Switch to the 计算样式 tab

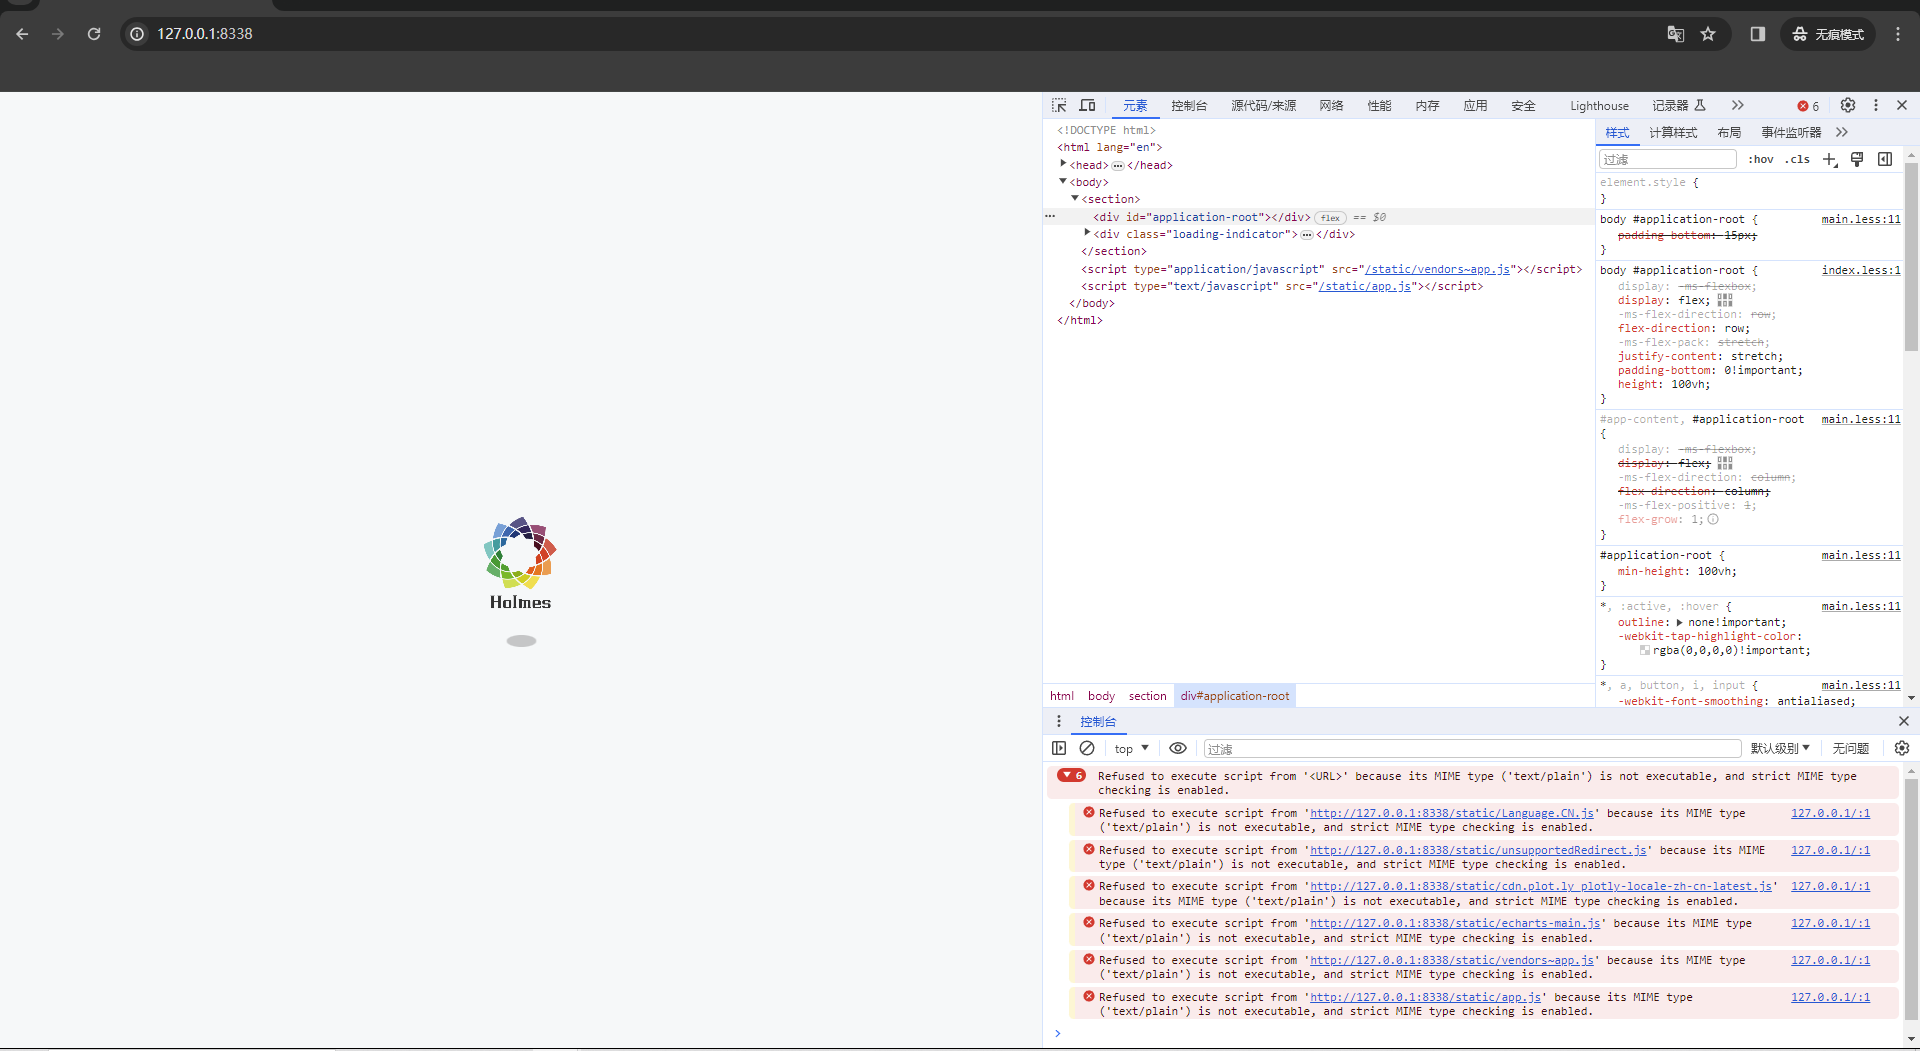point(1673,132)
